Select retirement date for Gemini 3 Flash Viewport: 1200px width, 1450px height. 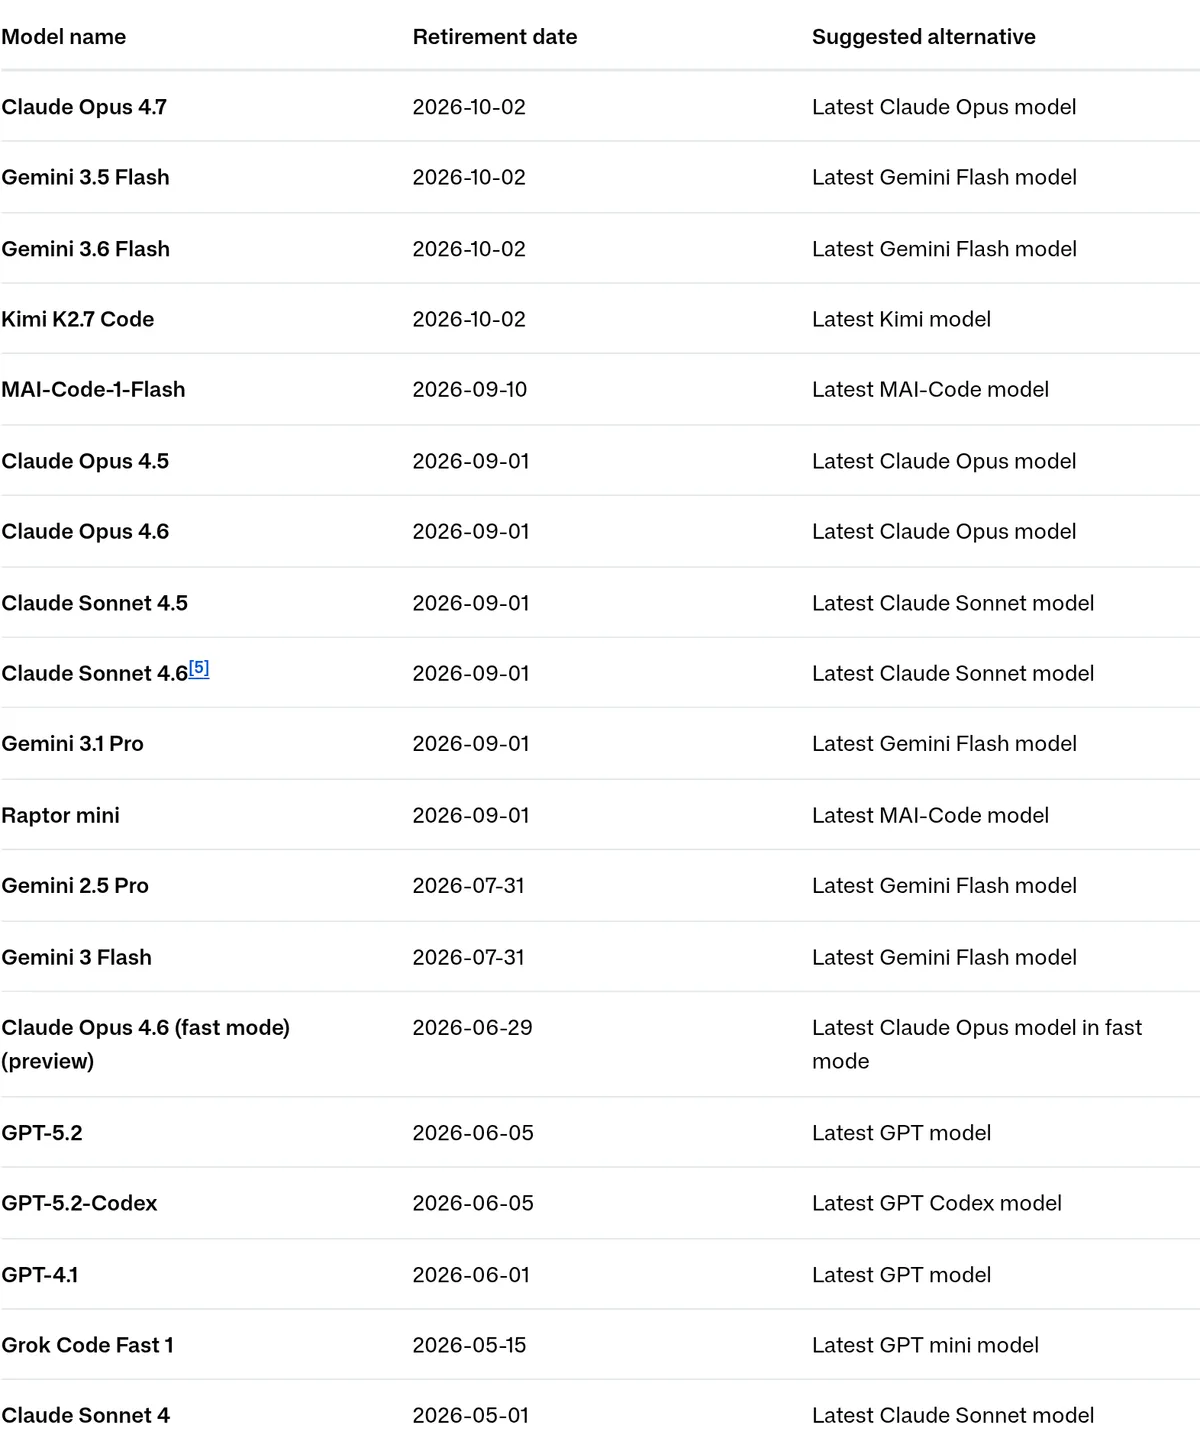coord(469,957)
